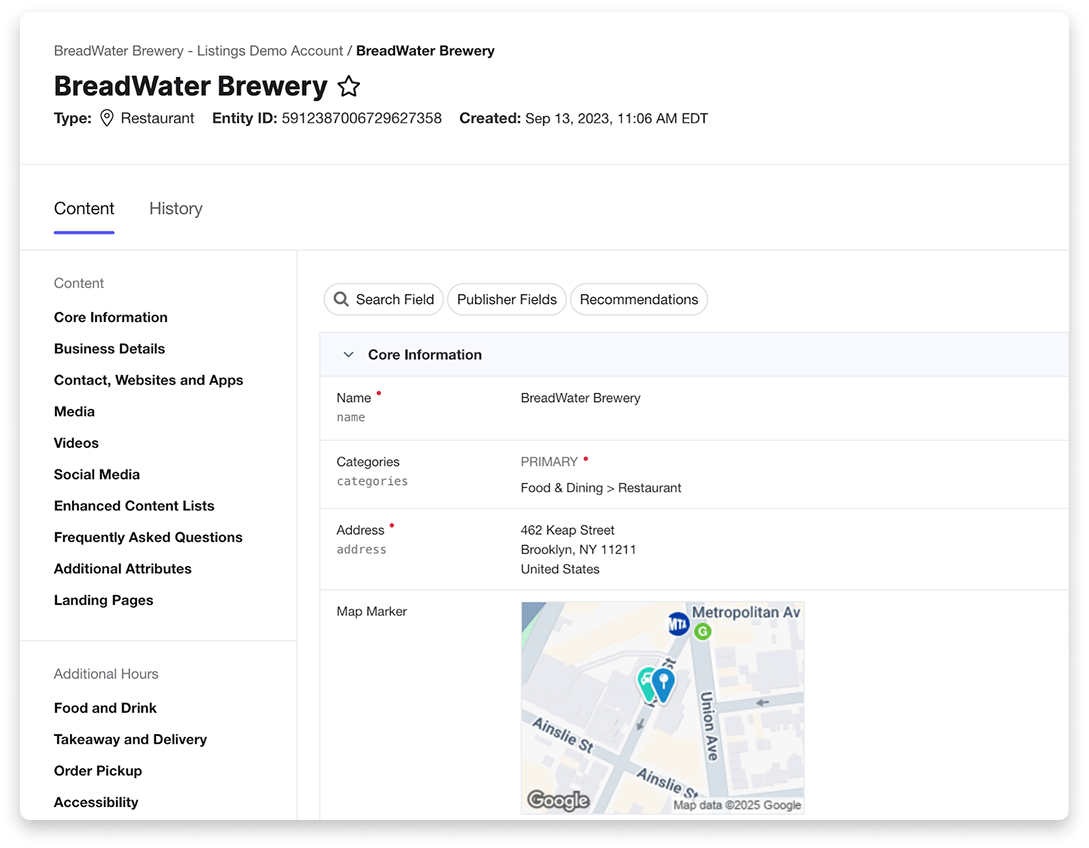The width and height of the screenshot is (1089, 848).
Task: Open Contact, Websites and Apps section
Action: point(149,380)
